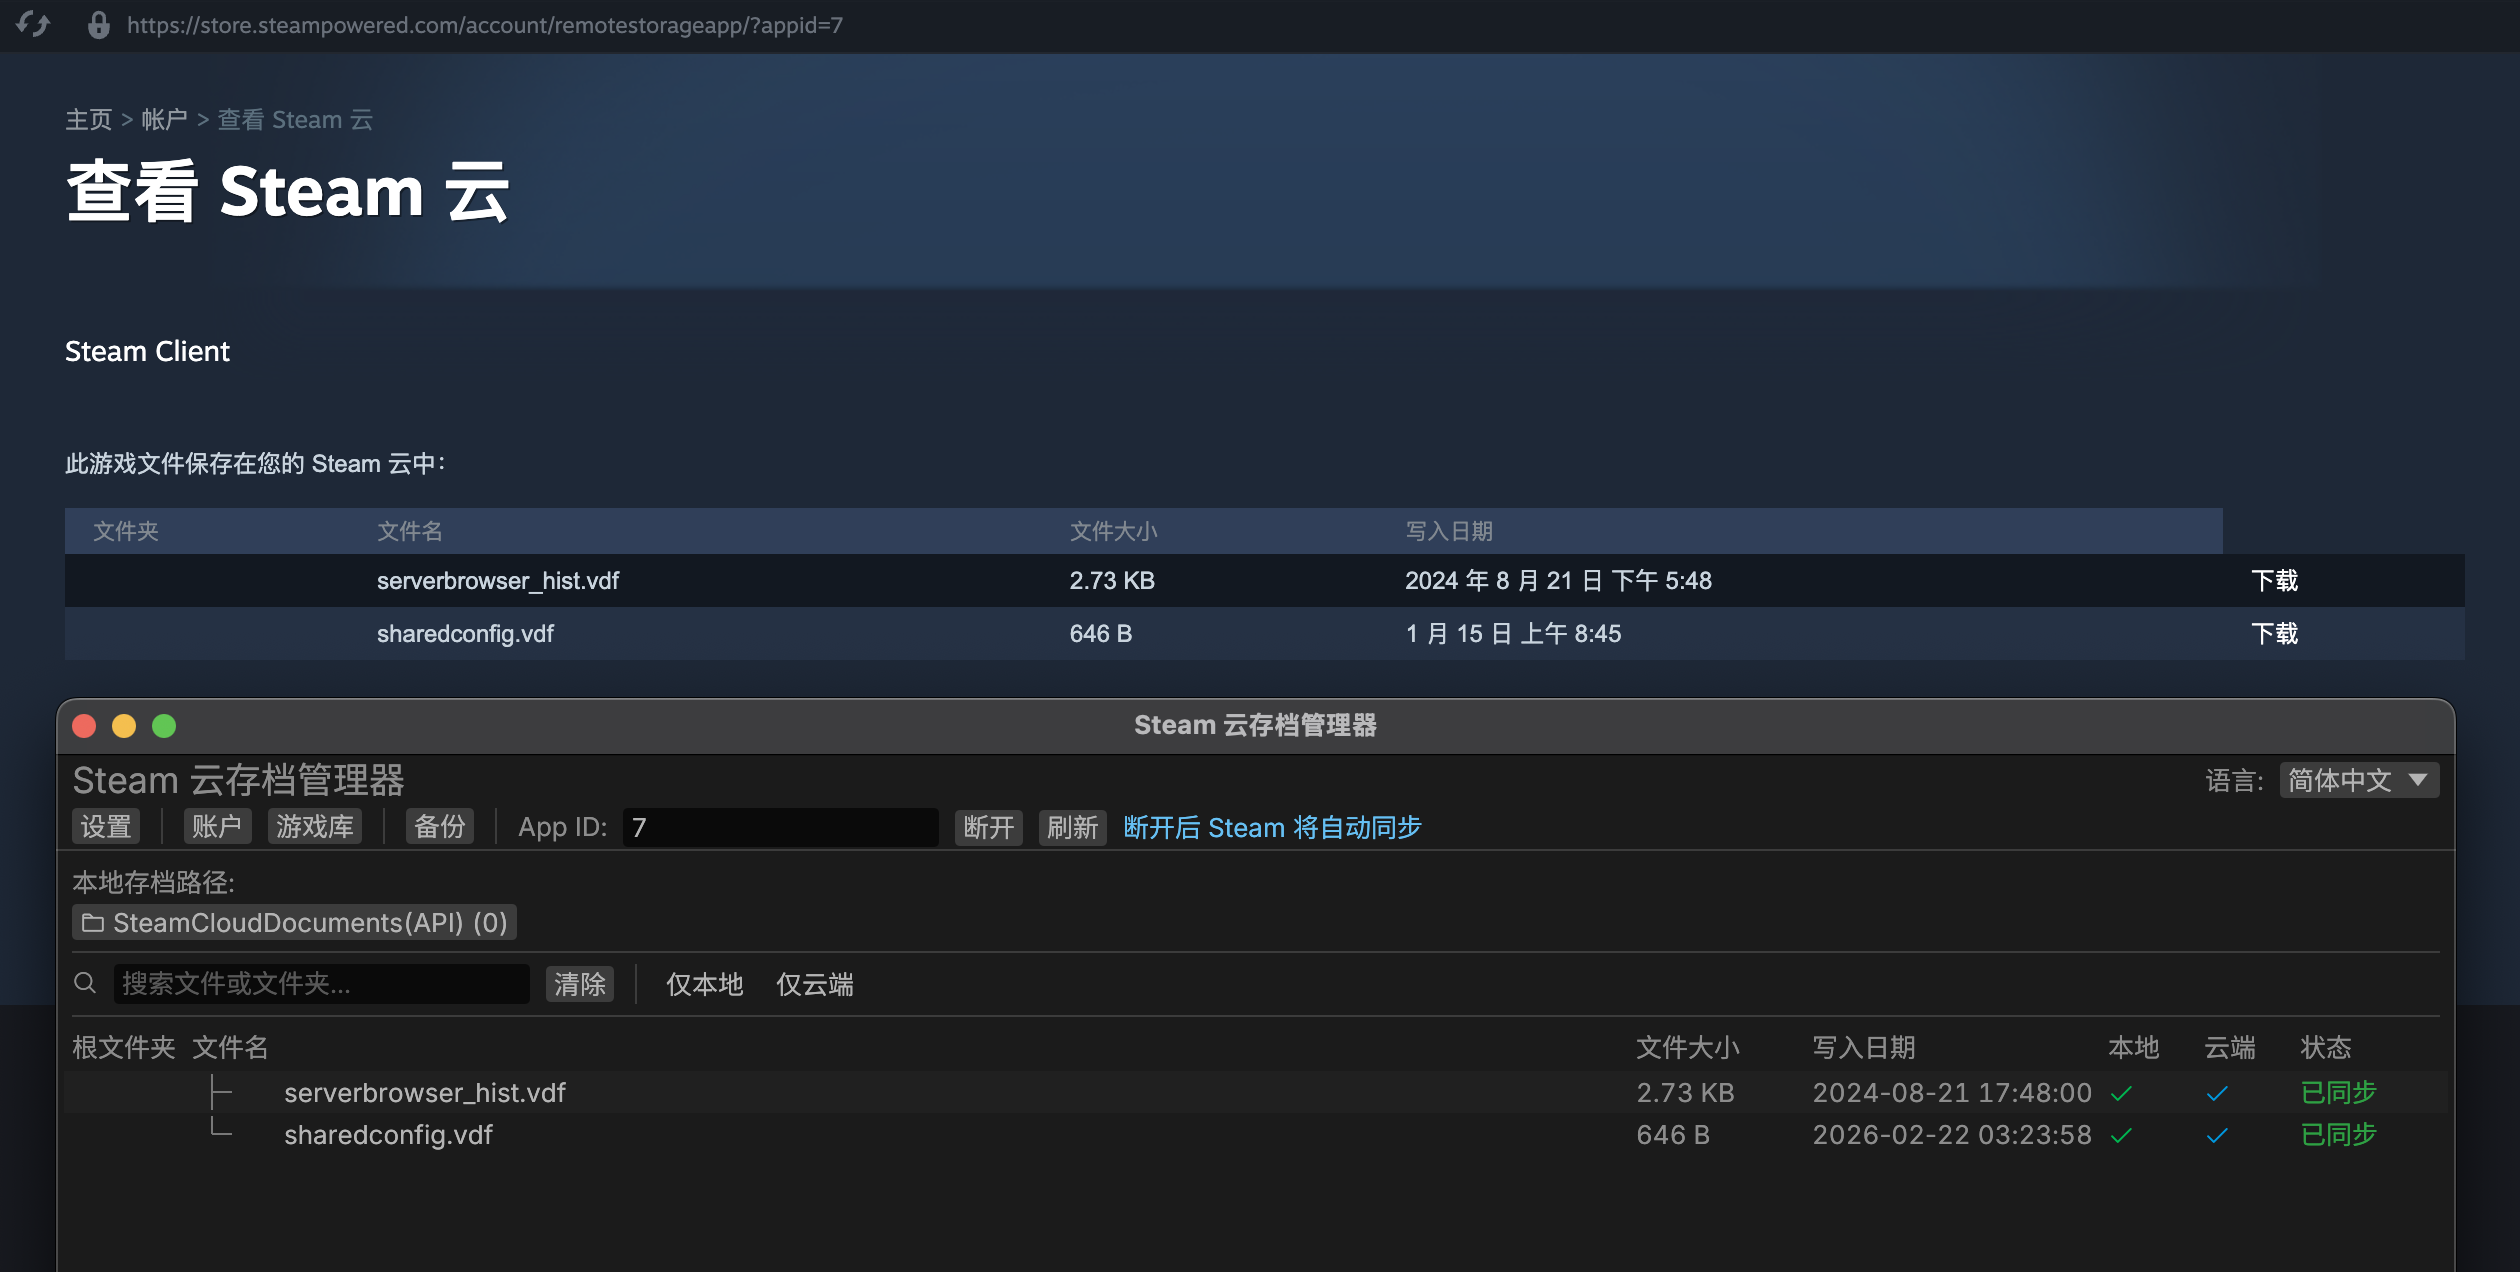Open the SteamCloudDocuments(API) folder
The image size is (2520, 1272).
(x=294, y=922)
